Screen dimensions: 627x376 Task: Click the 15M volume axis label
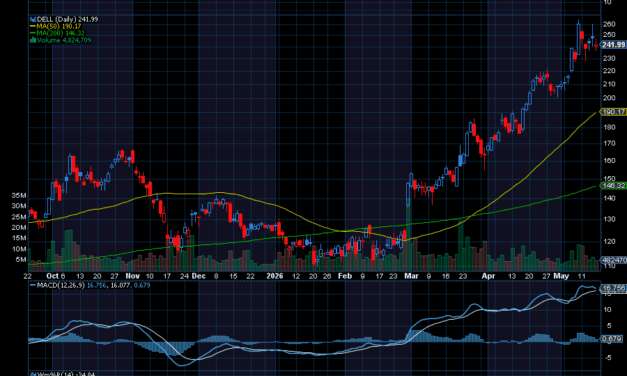coord(19,238)
